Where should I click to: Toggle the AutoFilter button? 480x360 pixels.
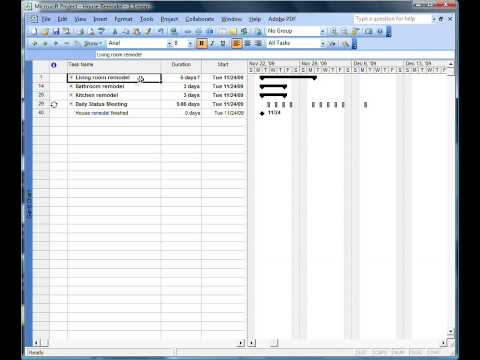(x=333, y=44)
